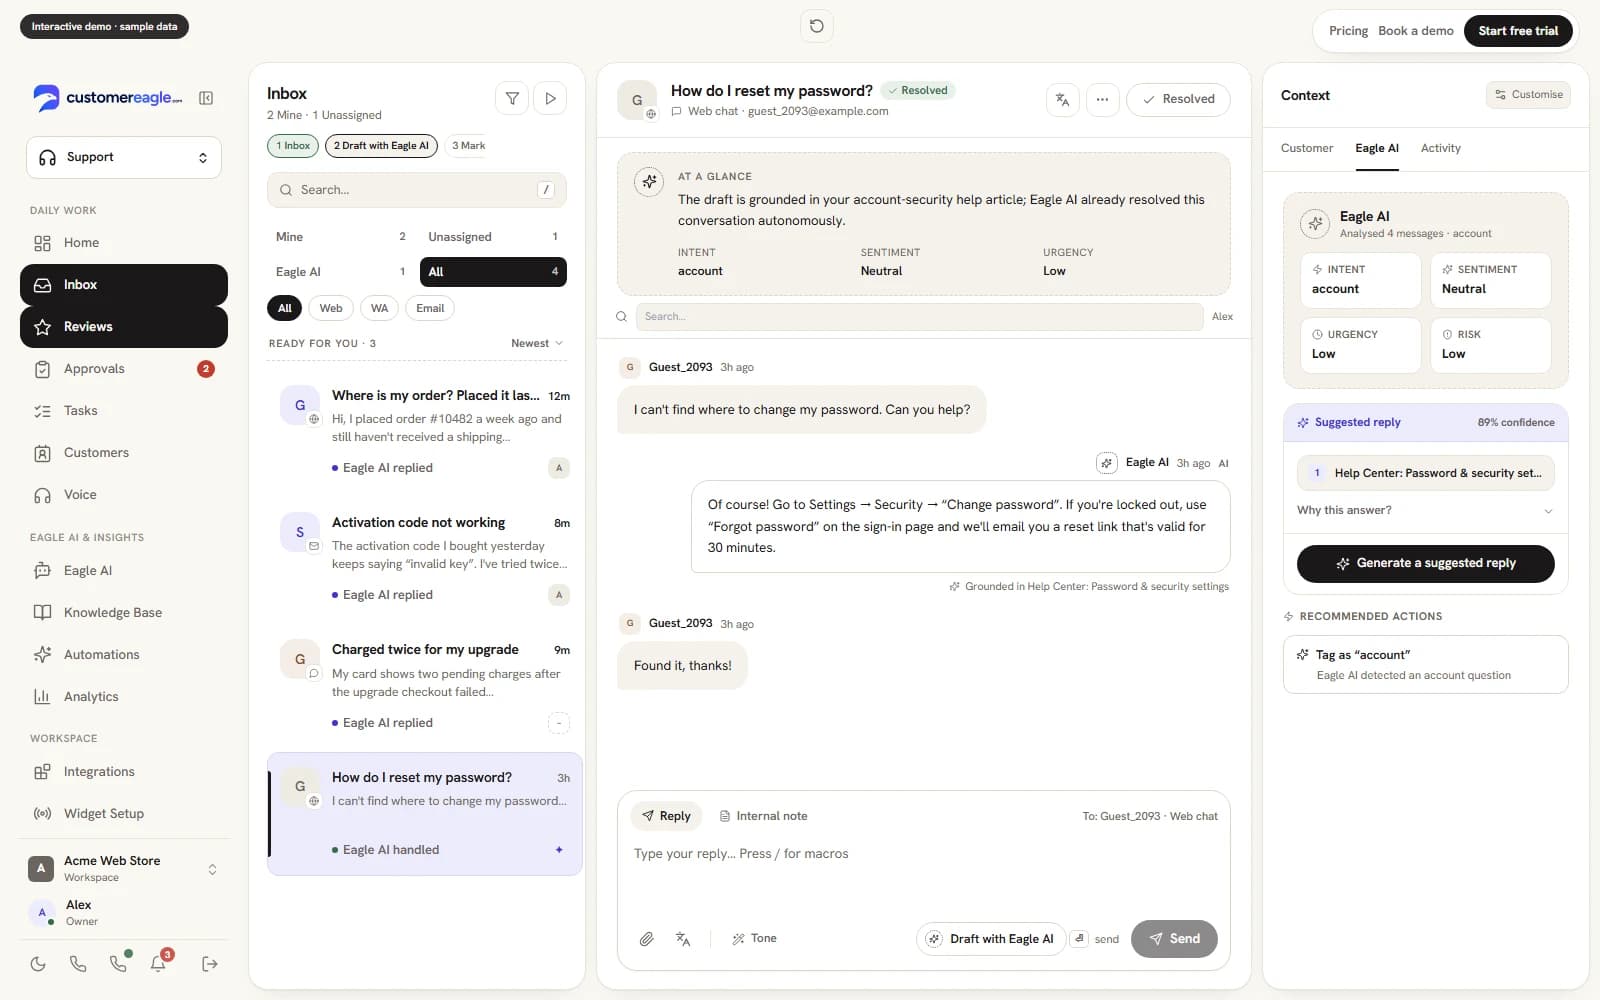Click the Draft with Eagle AI button
Image resolution: width=1600 pixels, height=1000 pixels.
click(991, 939)
